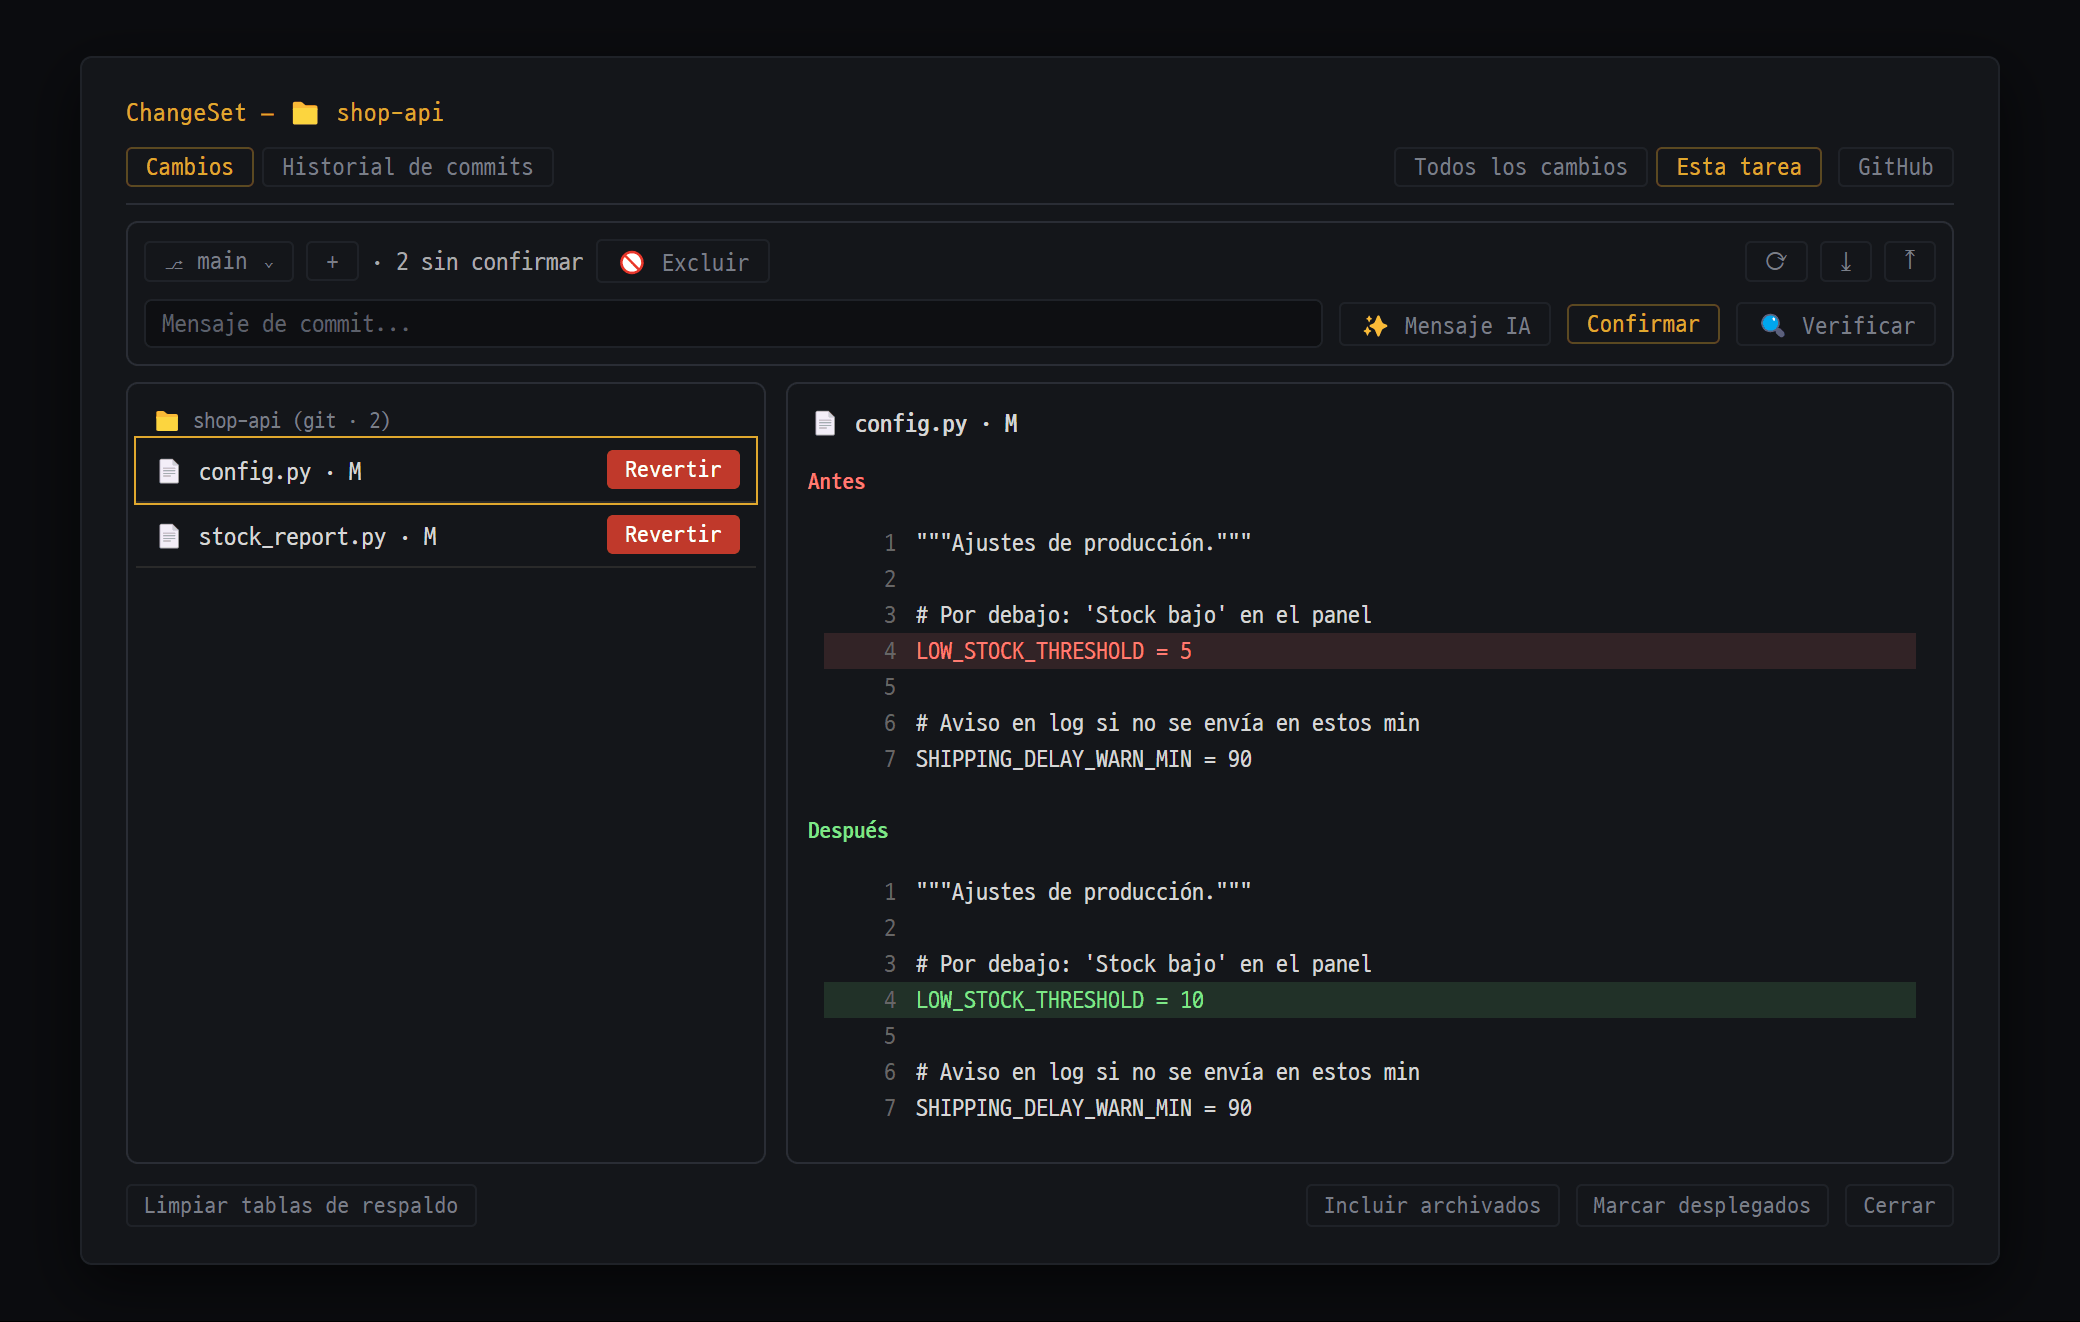Screen dimensions: 2080x1322
Task: Click the refresh icon button
Action: pos(1776,261)
